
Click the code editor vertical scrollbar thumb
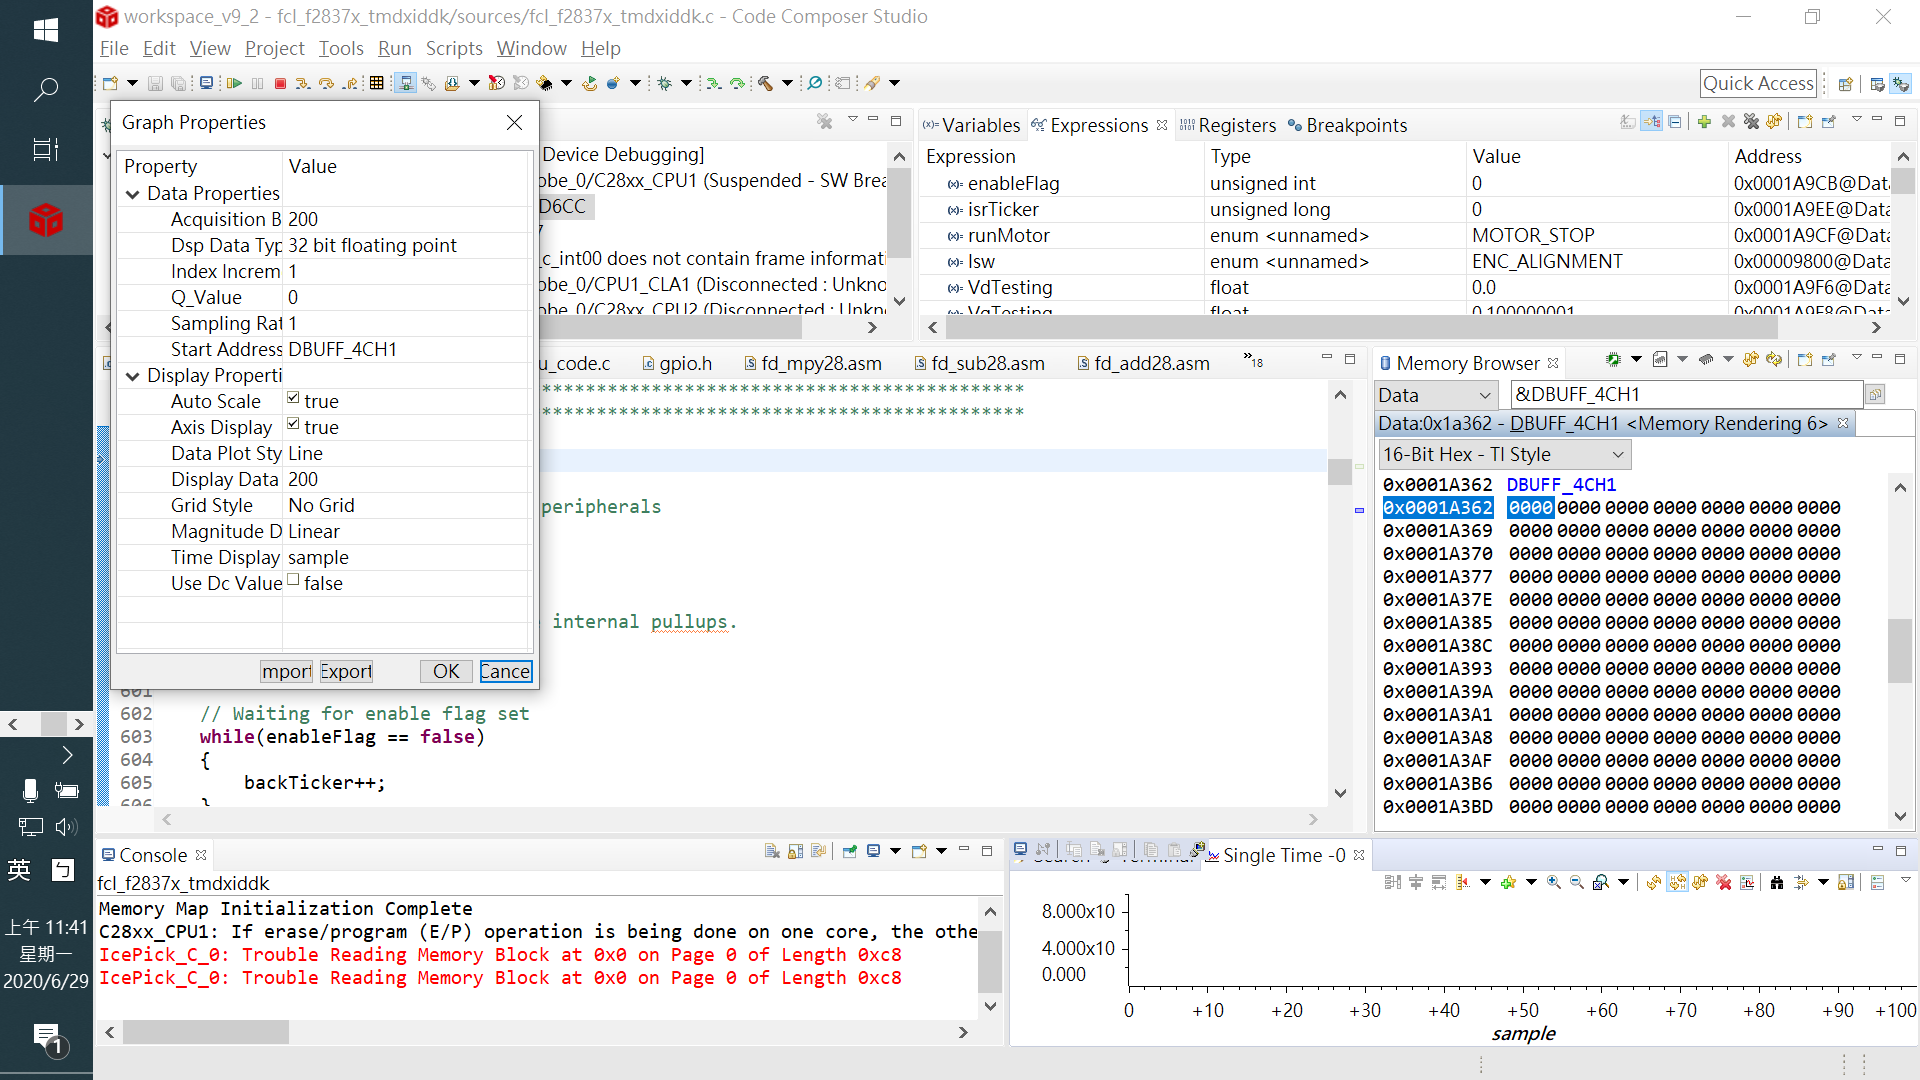(x=1340, y=471)
